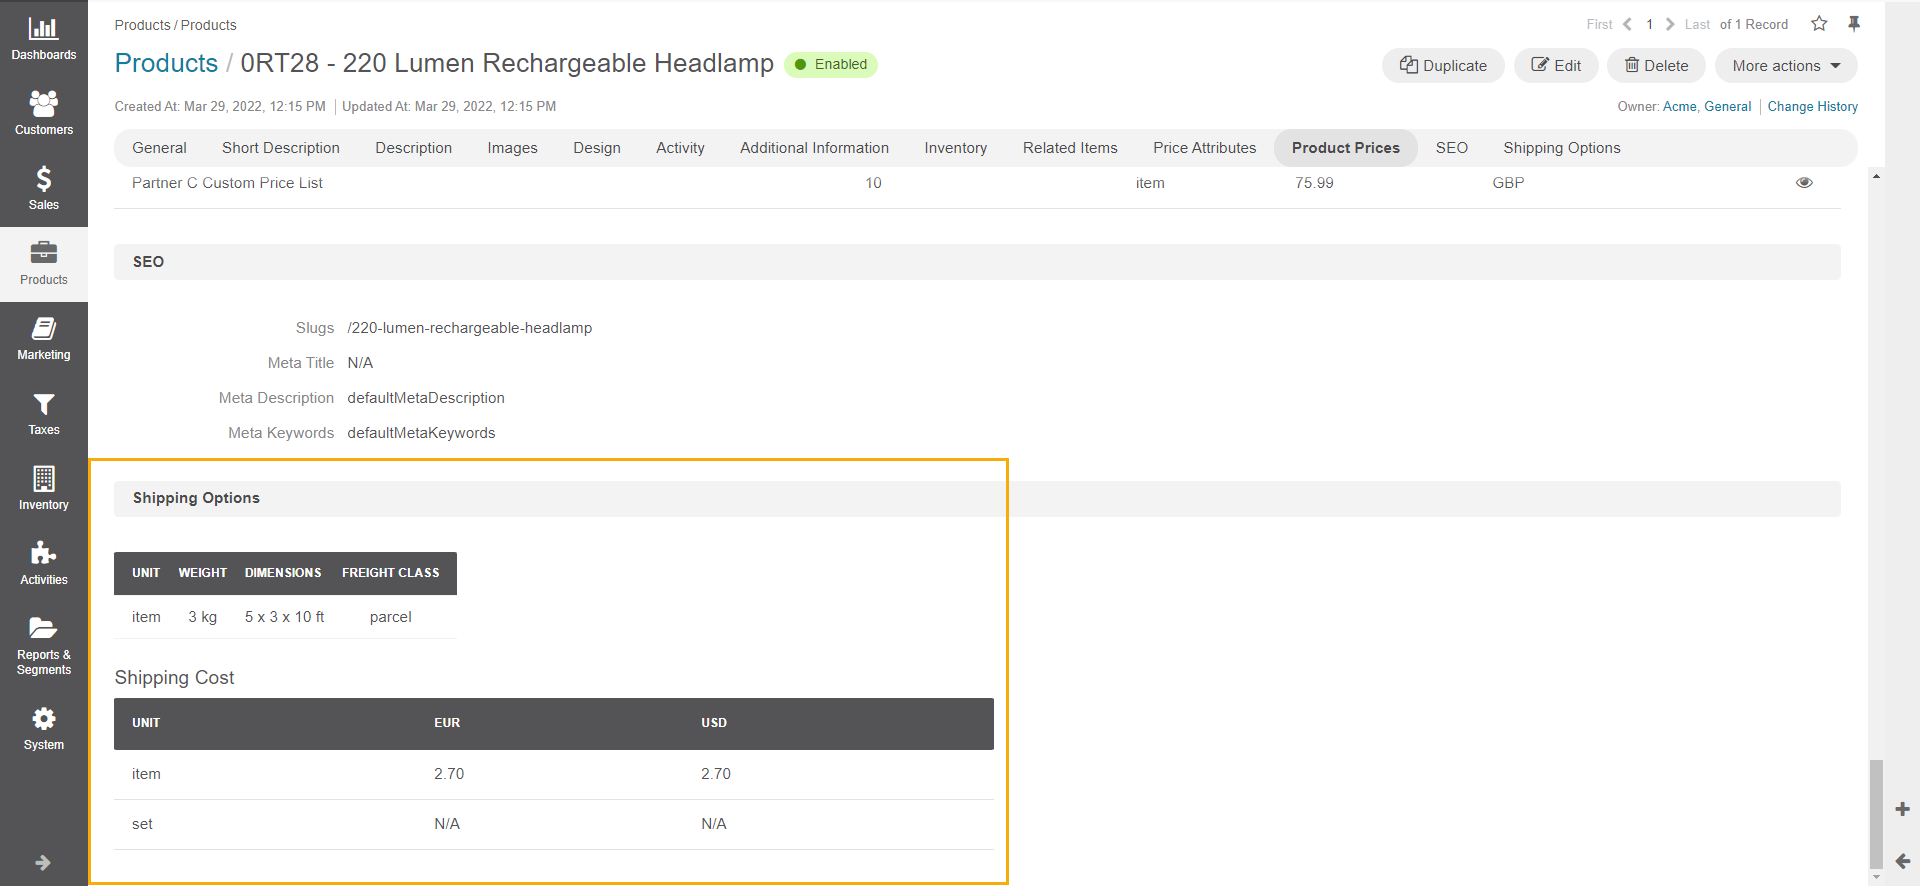Go to previous record arrow
The height and width of the screenshot is (886, 1920).
click(x=1627, y=24)
